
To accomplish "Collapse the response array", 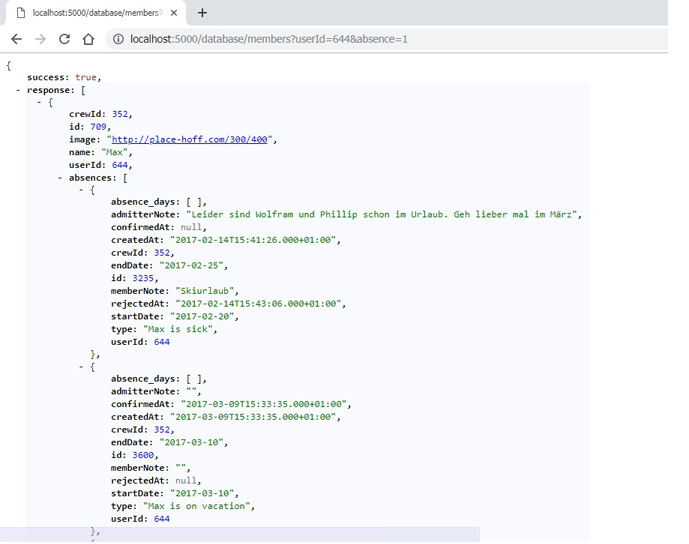I will tap(19, 90).
